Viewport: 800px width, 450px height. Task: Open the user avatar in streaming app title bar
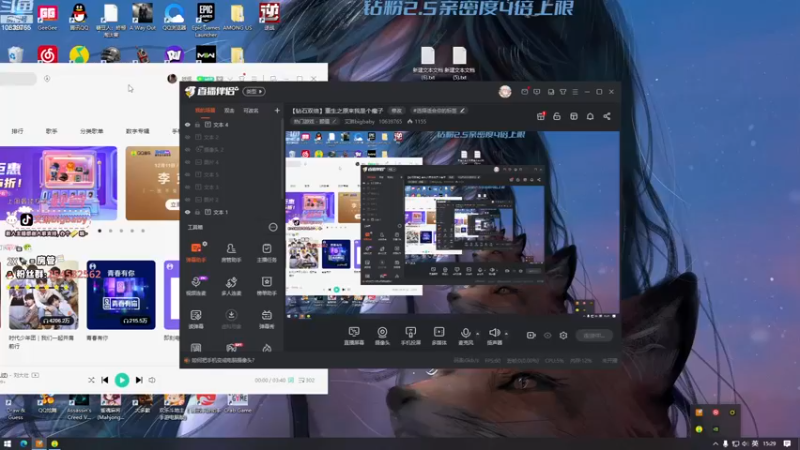[505, 91]
